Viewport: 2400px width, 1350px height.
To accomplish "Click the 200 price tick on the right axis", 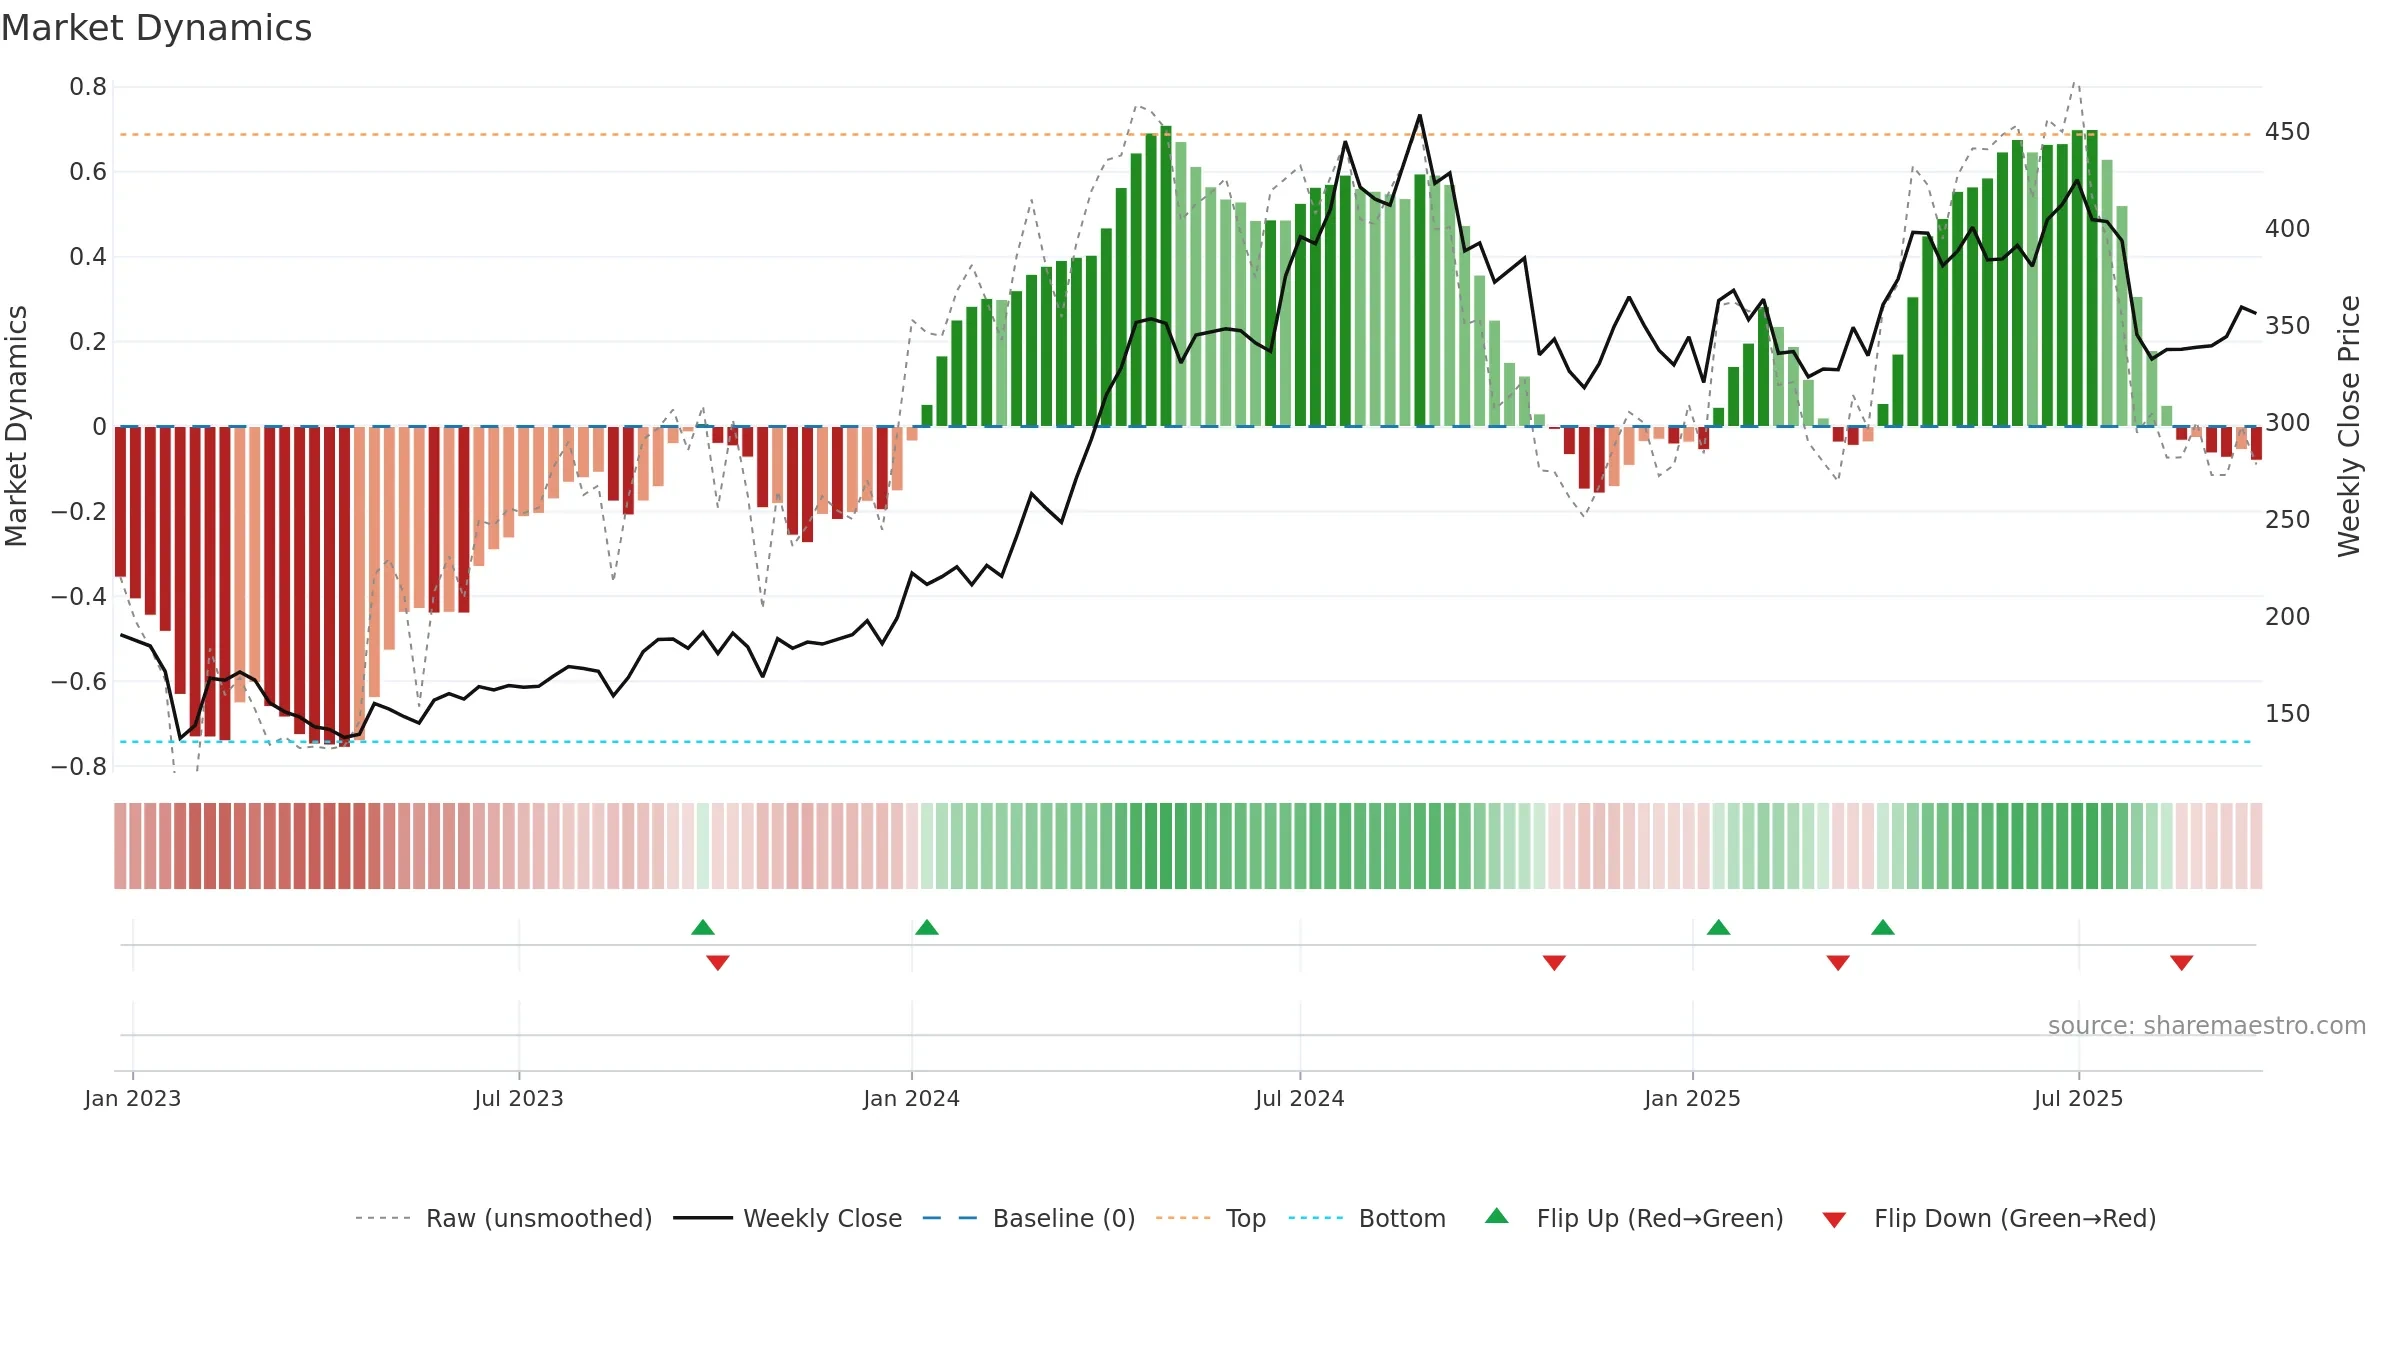I will 2288,617.
